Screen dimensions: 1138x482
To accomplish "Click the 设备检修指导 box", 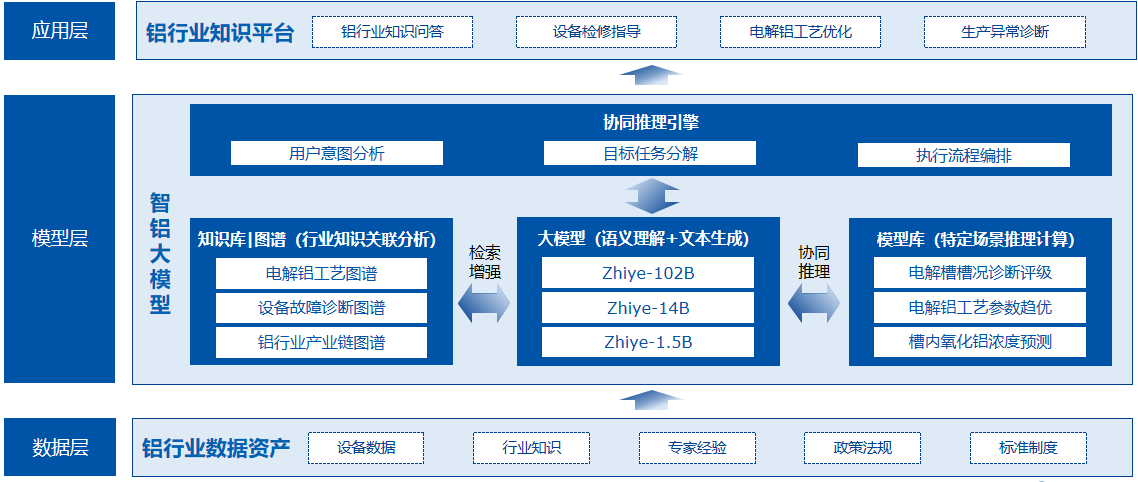I will (x=596, y=32).
